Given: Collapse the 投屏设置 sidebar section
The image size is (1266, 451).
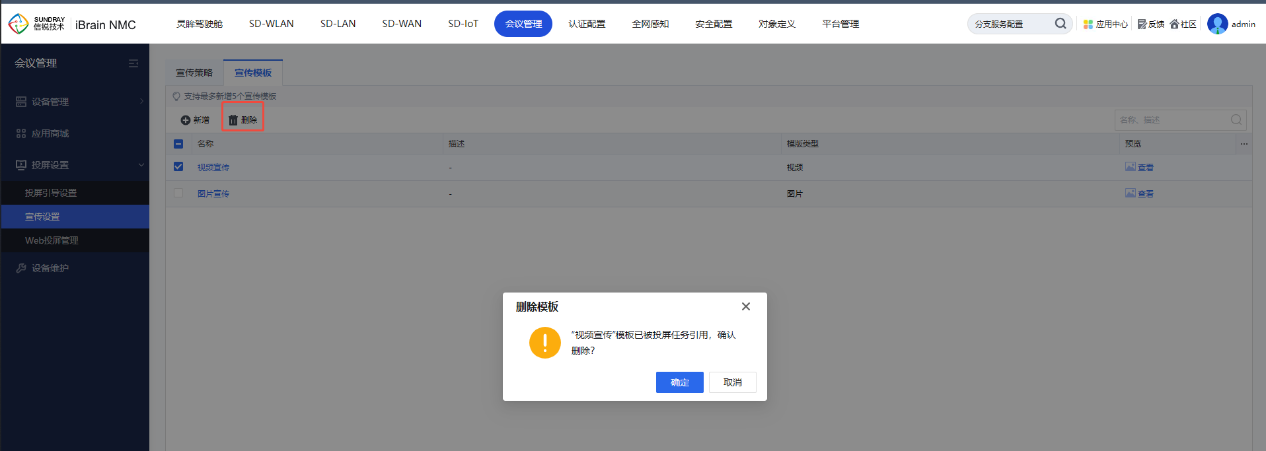Looking at the screenshot, I should click(74, 164).
